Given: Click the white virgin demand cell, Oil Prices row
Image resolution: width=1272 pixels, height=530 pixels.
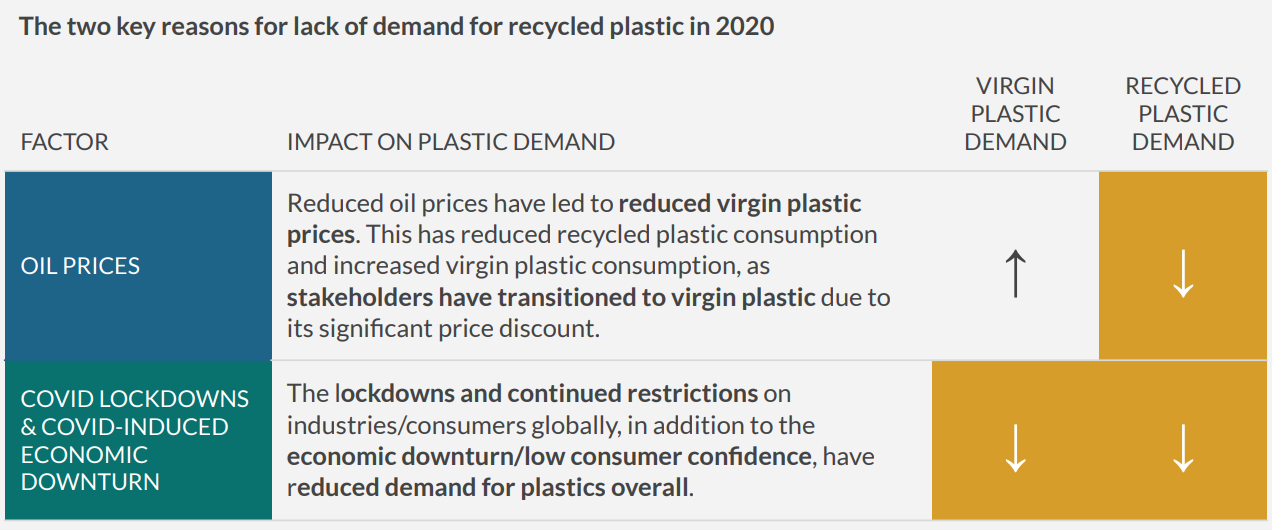Looking at the screenshot, I should tap(1015, 265).
